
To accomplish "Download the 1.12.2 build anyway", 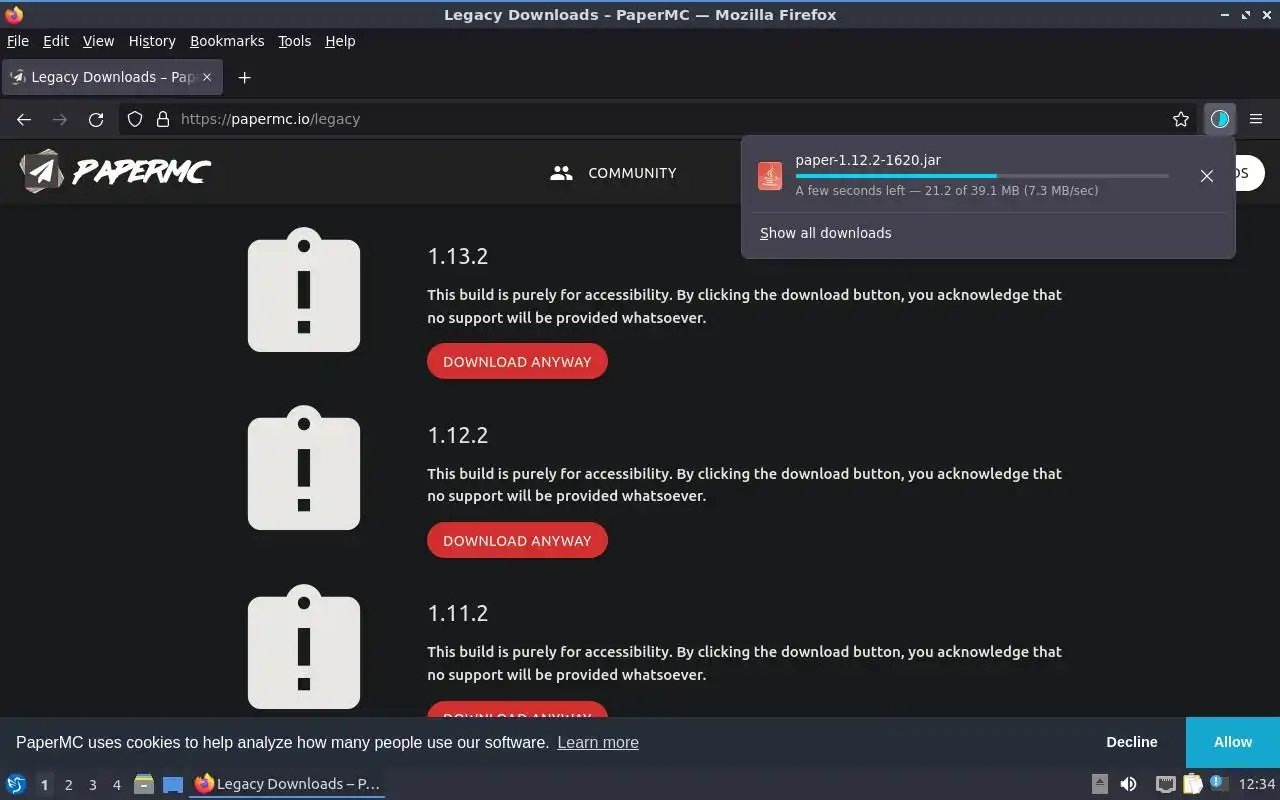I will 517,540.
